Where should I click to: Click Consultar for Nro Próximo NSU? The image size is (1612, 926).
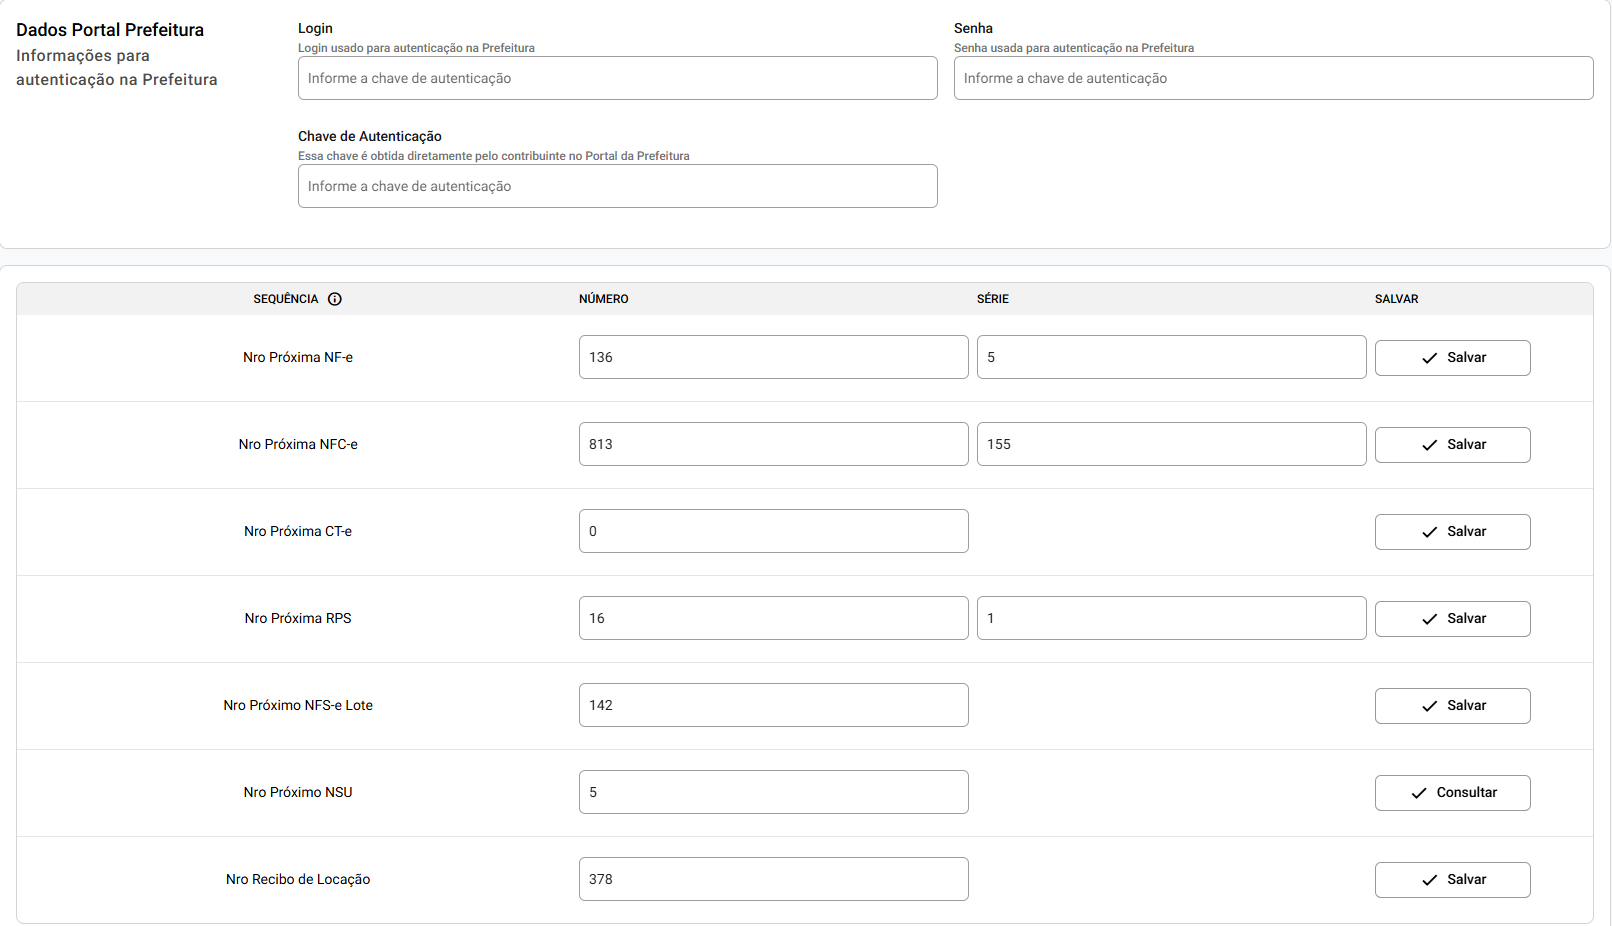pos(1452,793)
